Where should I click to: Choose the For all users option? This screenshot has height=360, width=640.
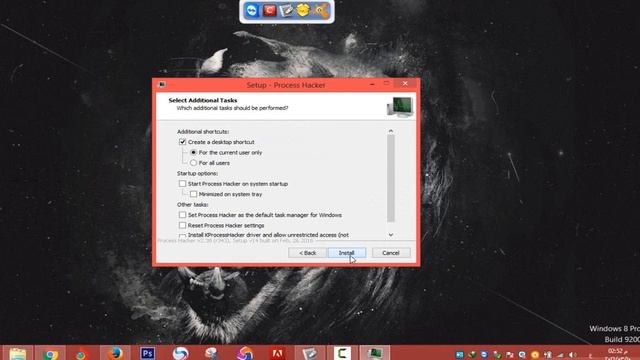[x=193, y=163]
